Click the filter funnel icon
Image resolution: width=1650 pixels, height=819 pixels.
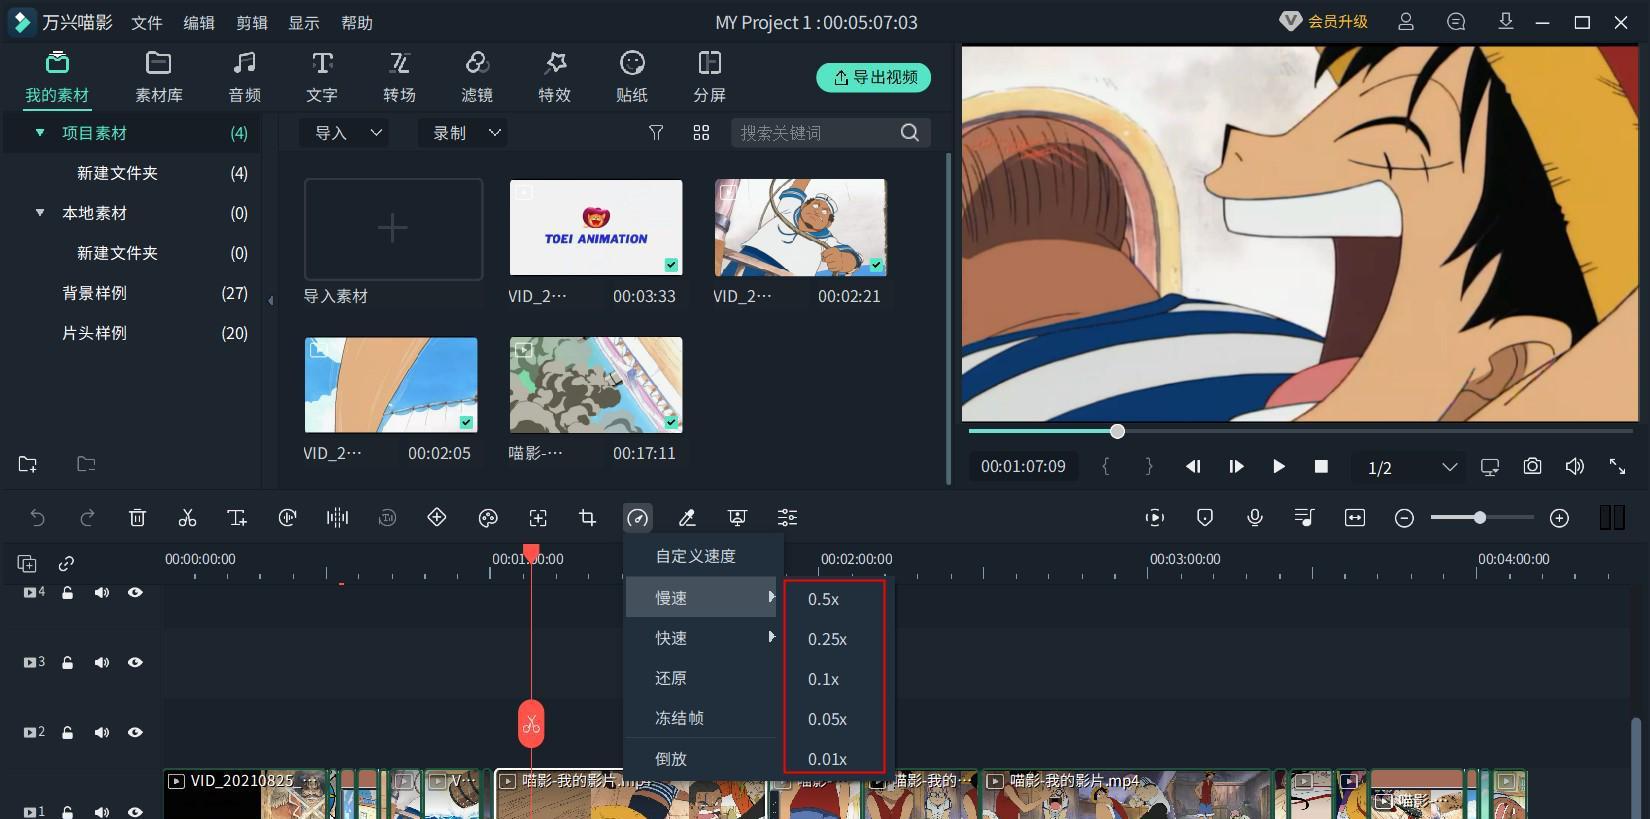656,133
